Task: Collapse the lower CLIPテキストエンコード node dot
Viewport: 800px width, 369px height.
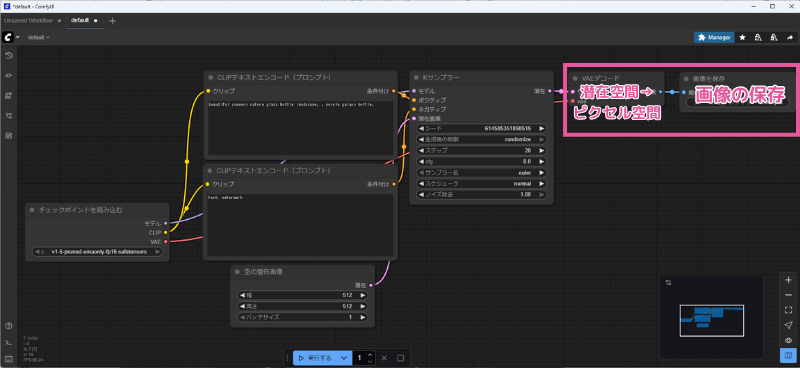Action: click(x=210, y=170)
